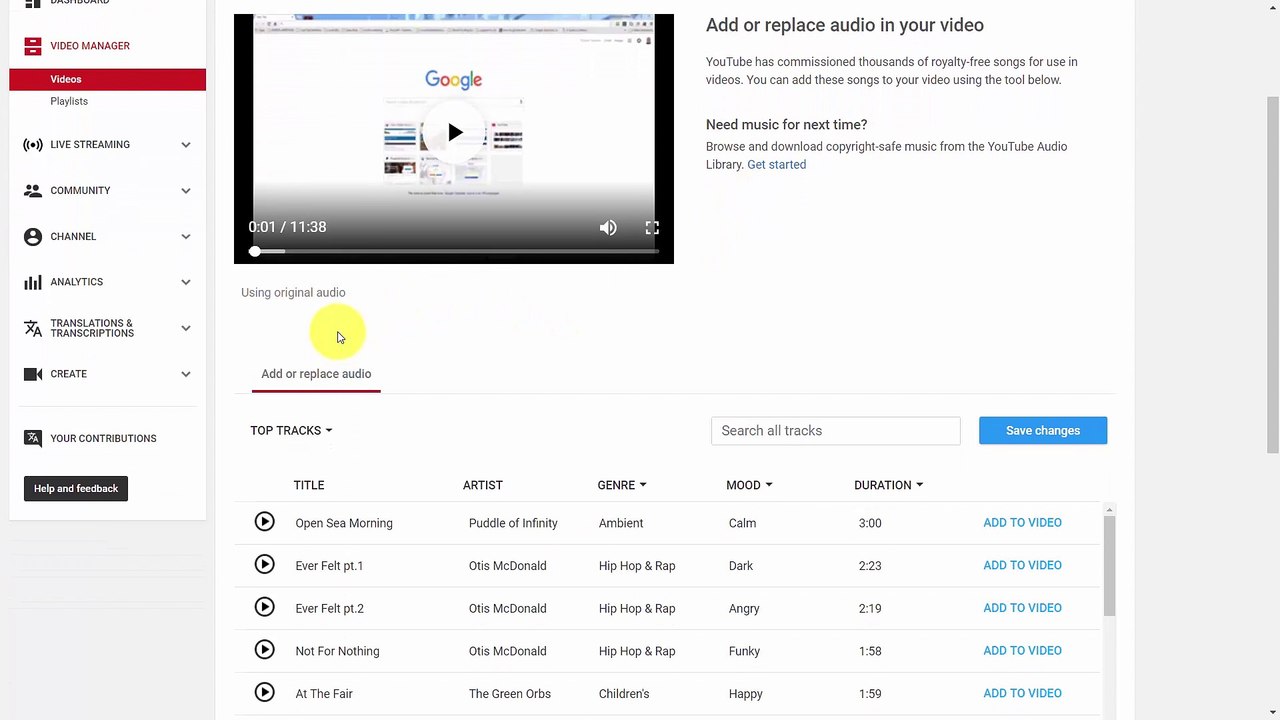Expand the Analytics section
1280x720 pixels.
coord(186,282)
